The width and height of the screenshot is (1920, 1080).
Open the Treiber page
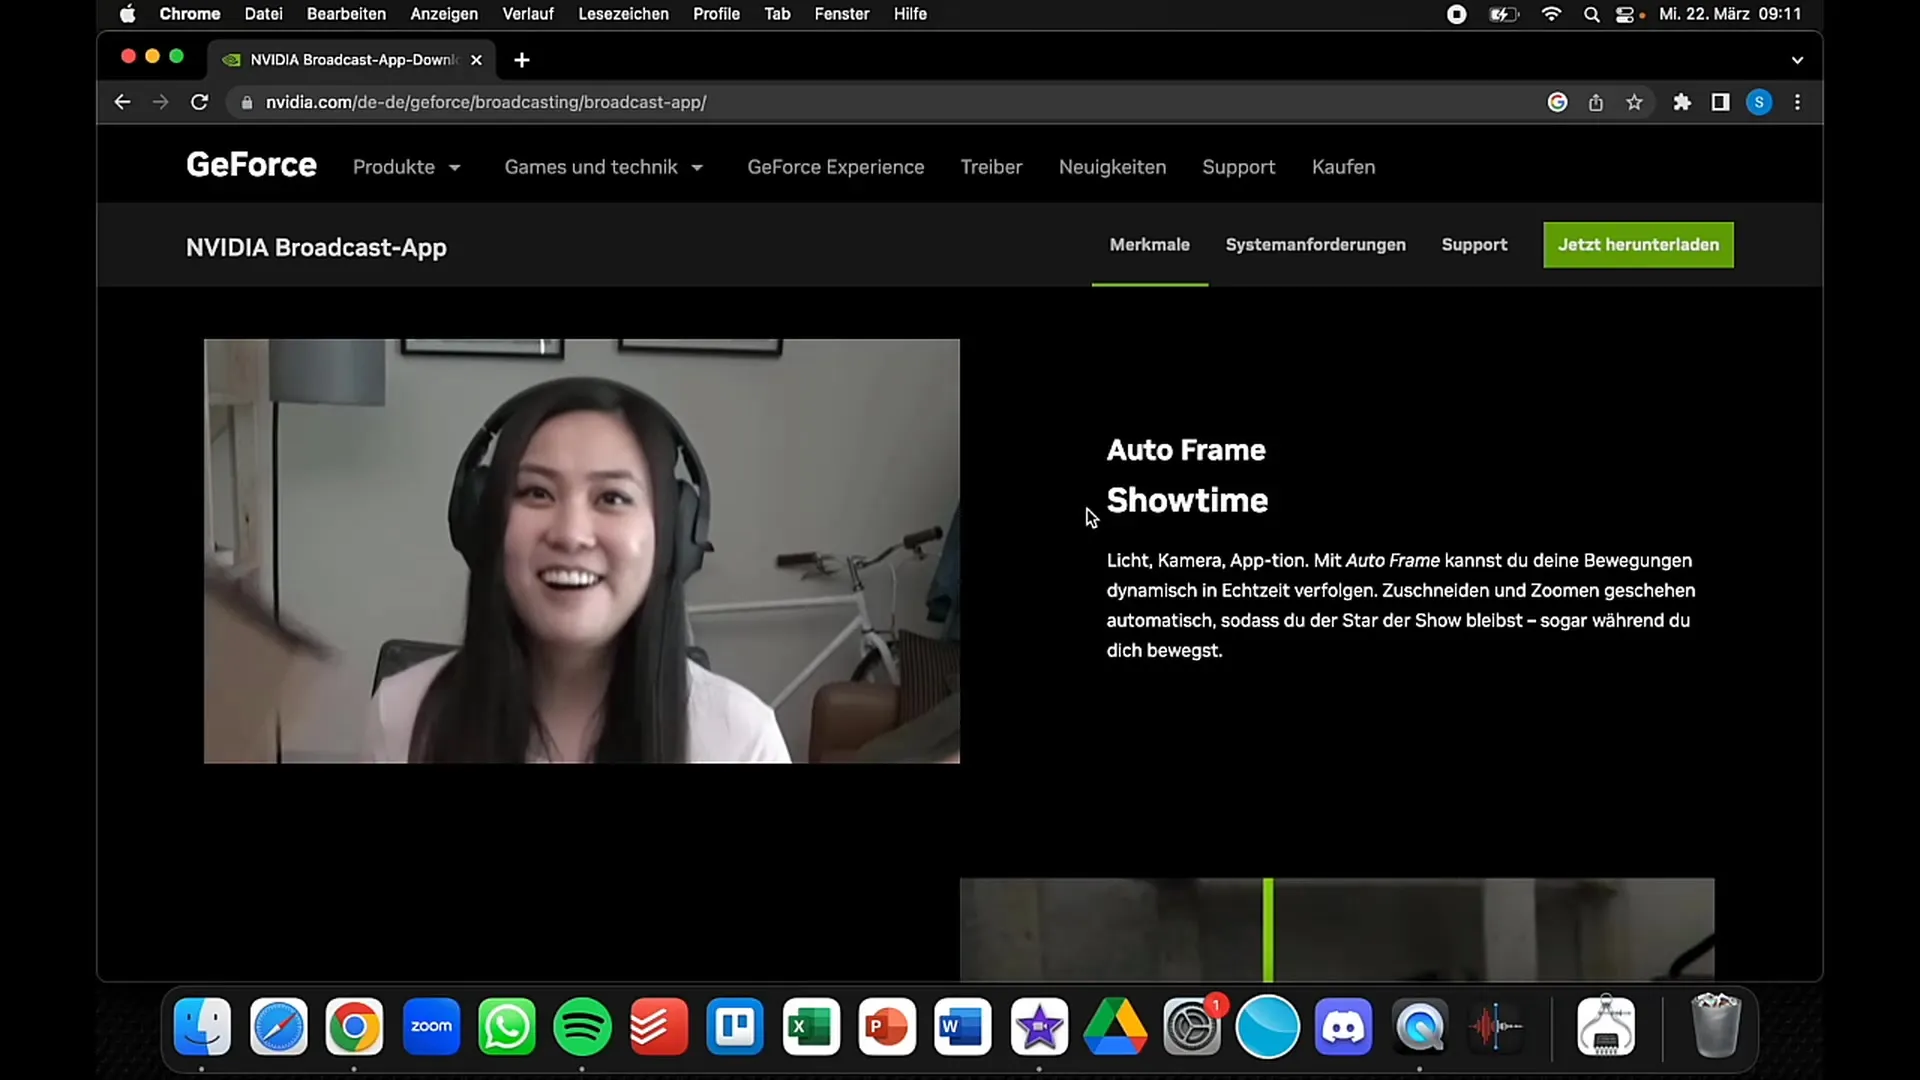[x=991, y=167]
